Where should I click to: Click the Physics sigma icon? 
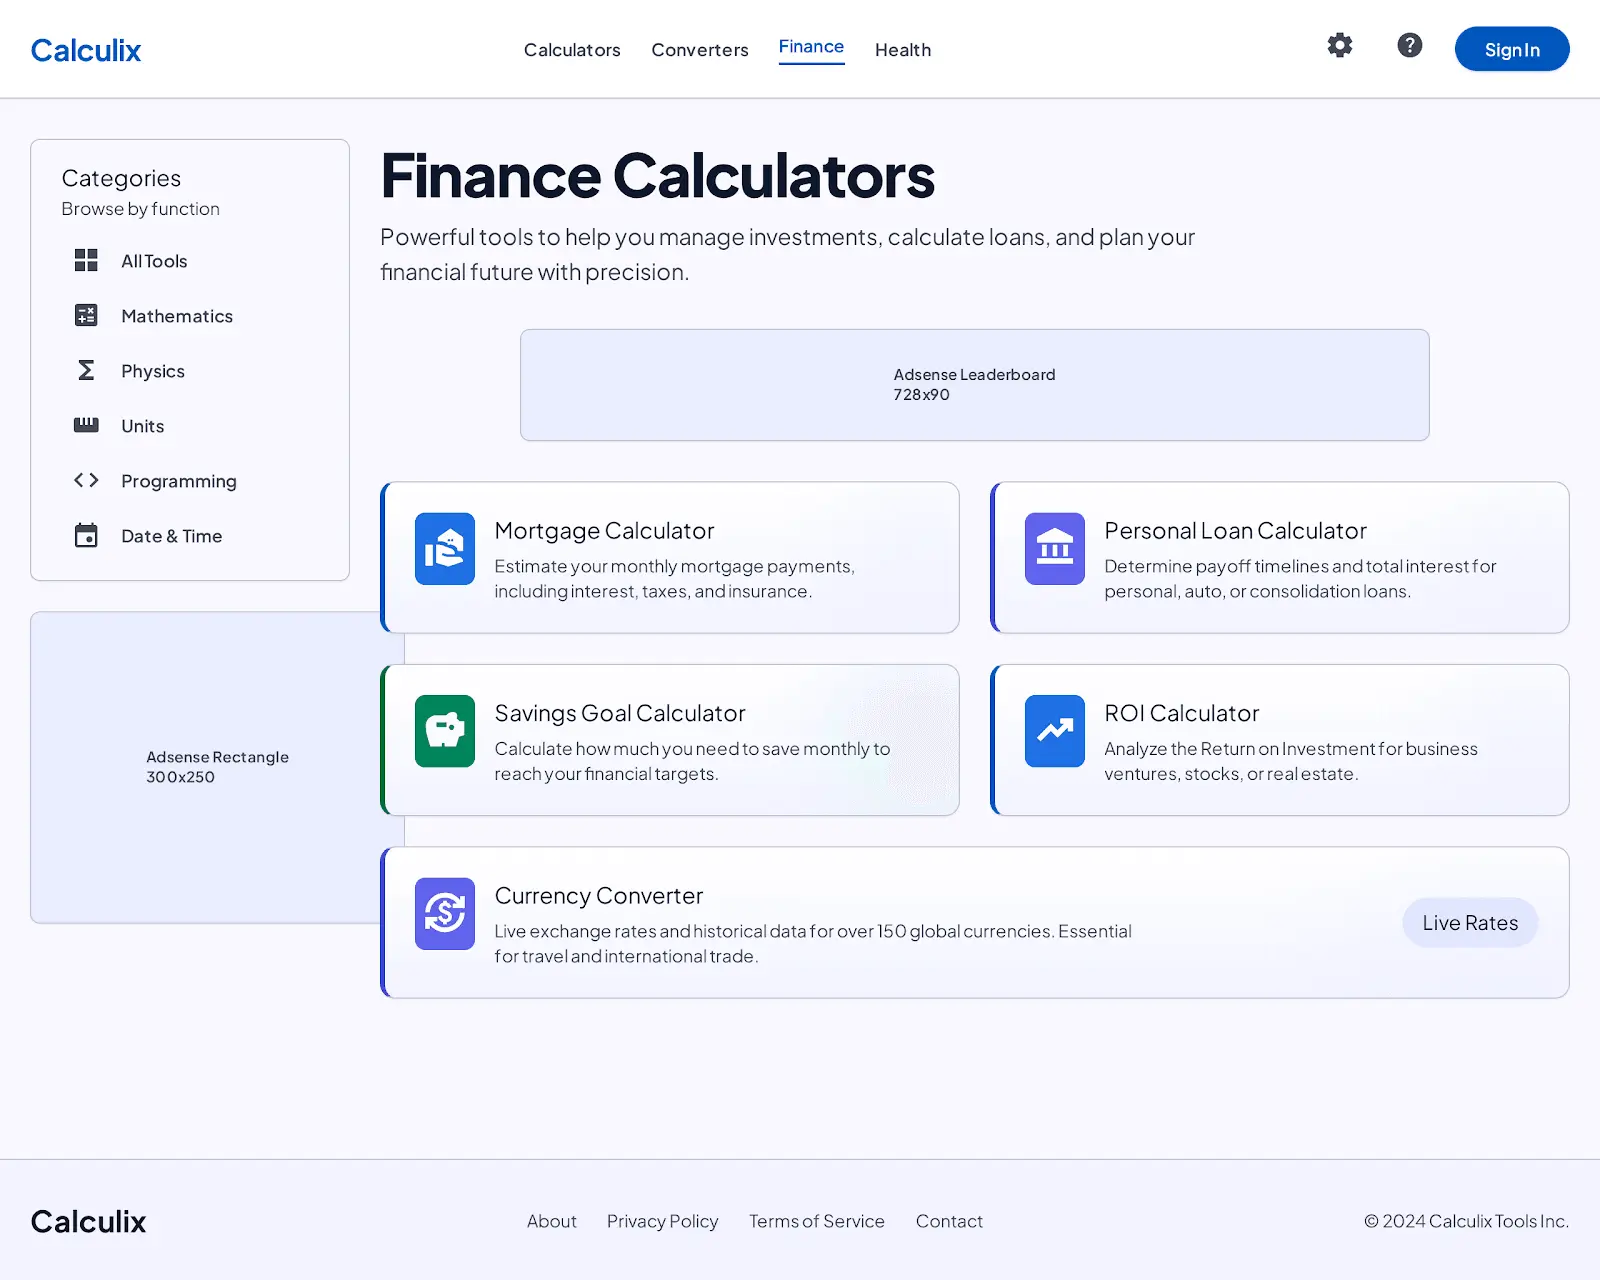pos(86,371)
